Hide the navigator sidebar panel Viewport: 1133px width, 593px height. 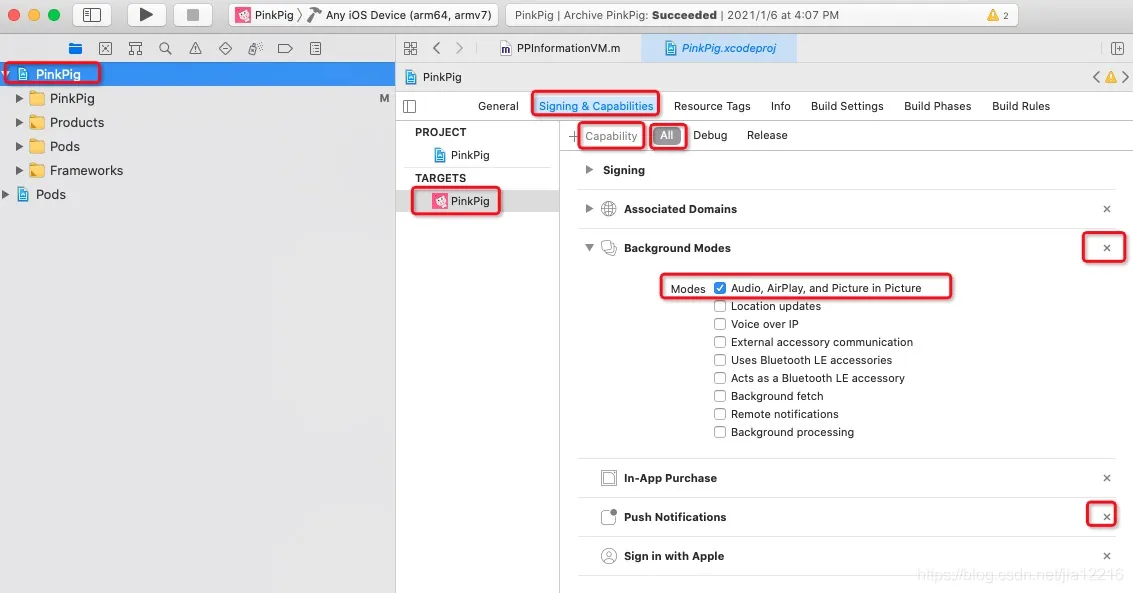92,15
